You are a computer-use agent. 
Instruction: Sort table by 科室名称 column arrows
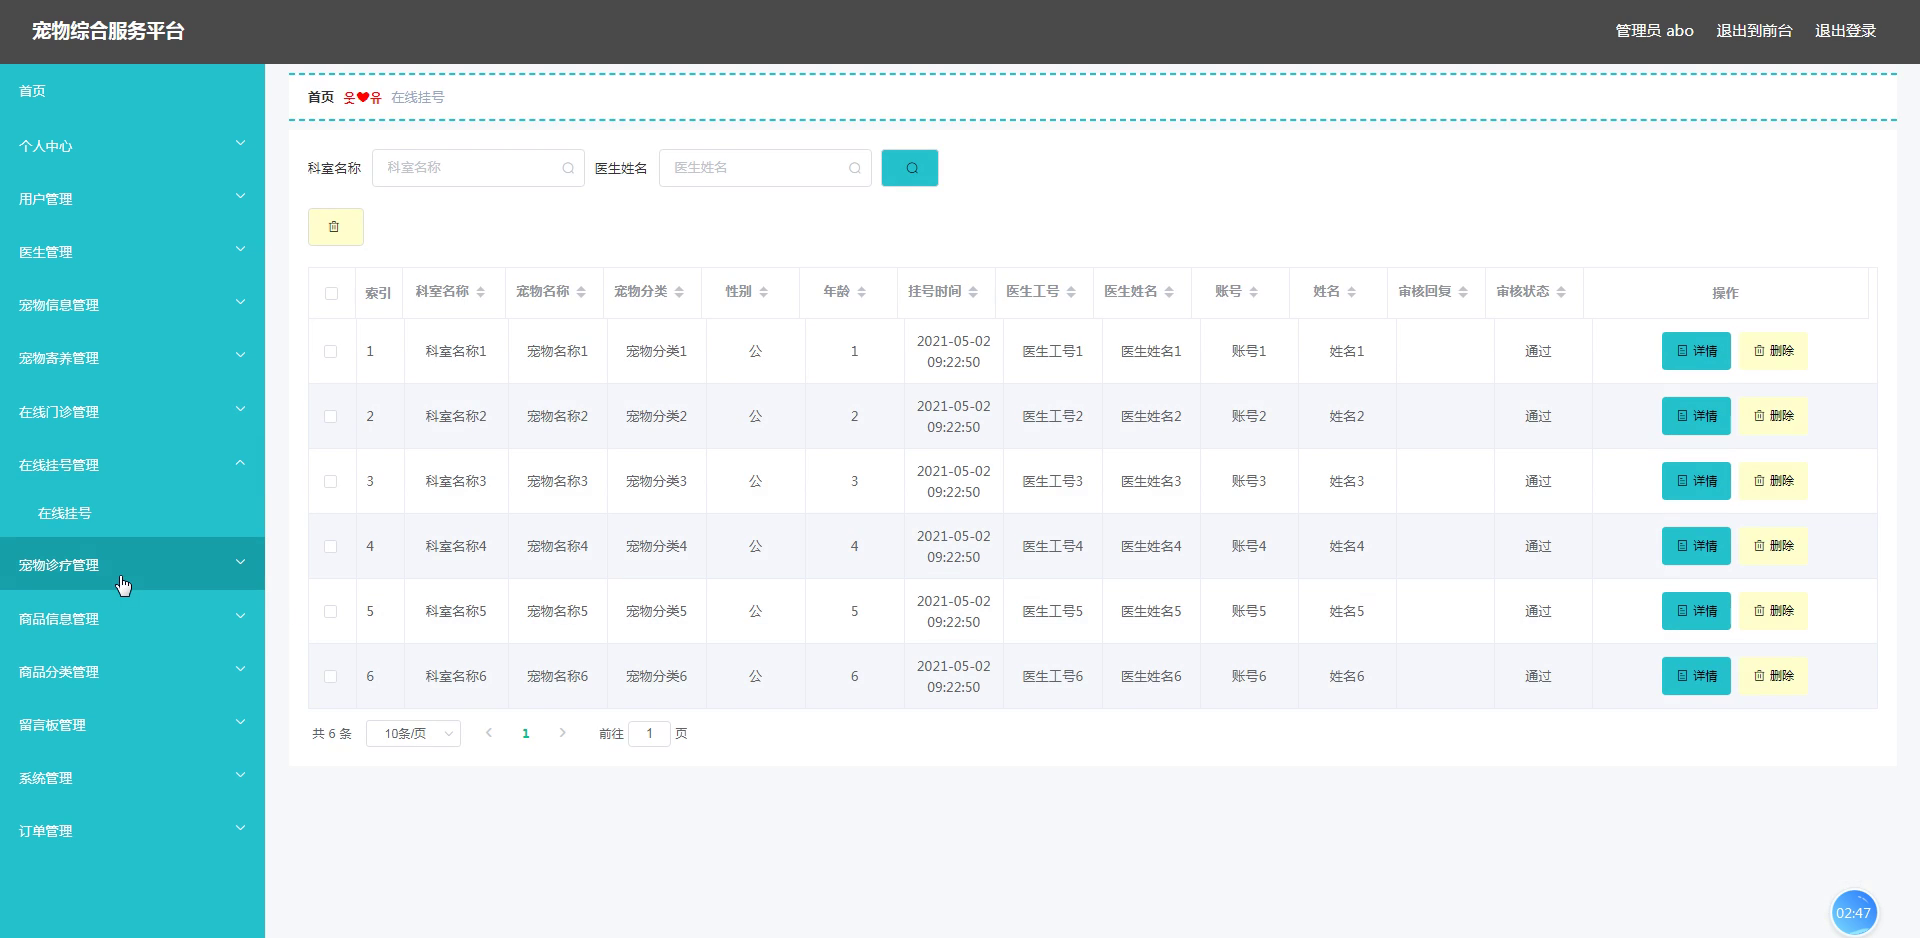pos(481,292)
